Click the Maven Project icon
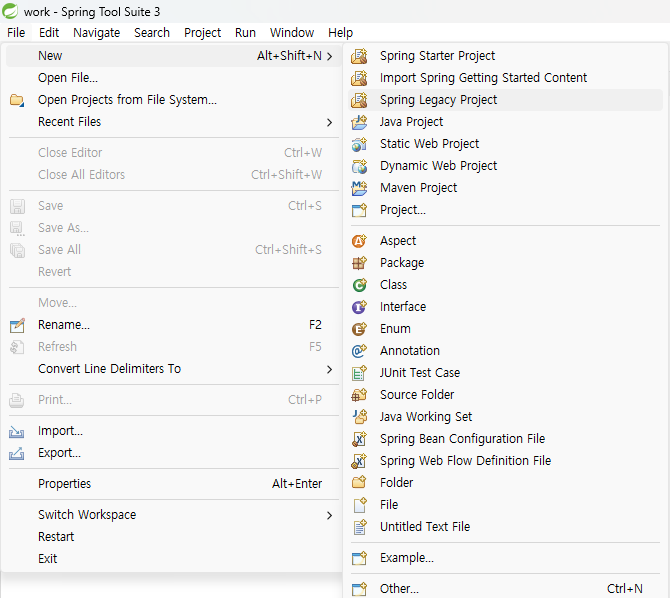Image resolution: width=670 pixels, height=598 pixels. 359,188
